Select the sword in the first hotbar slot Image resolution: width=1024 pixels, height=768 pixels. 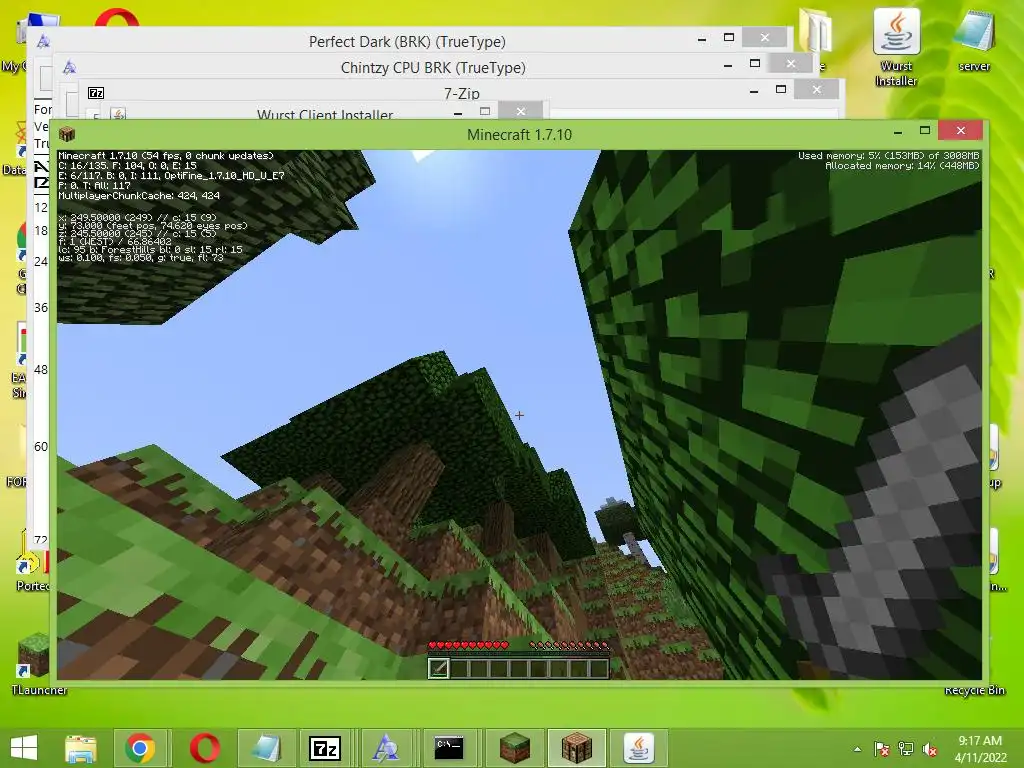point(439,668)
